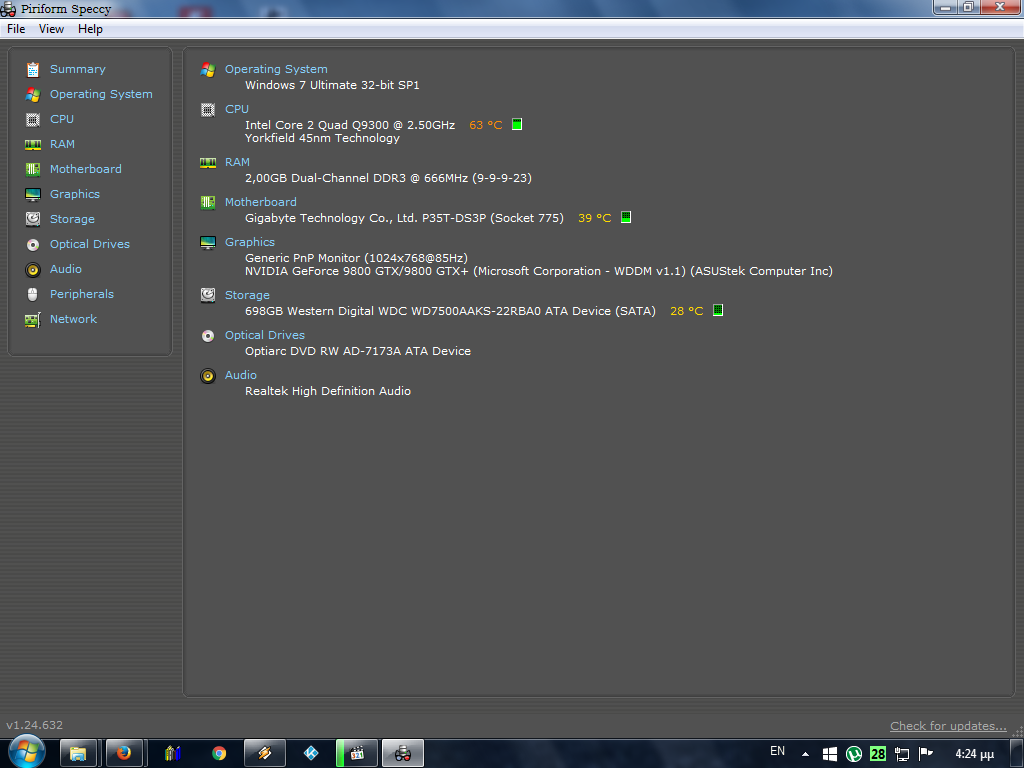Click the Graphics monitor icon in sidebar
This screenshot has width=1024, height=768.
click(x=33, y=195)
